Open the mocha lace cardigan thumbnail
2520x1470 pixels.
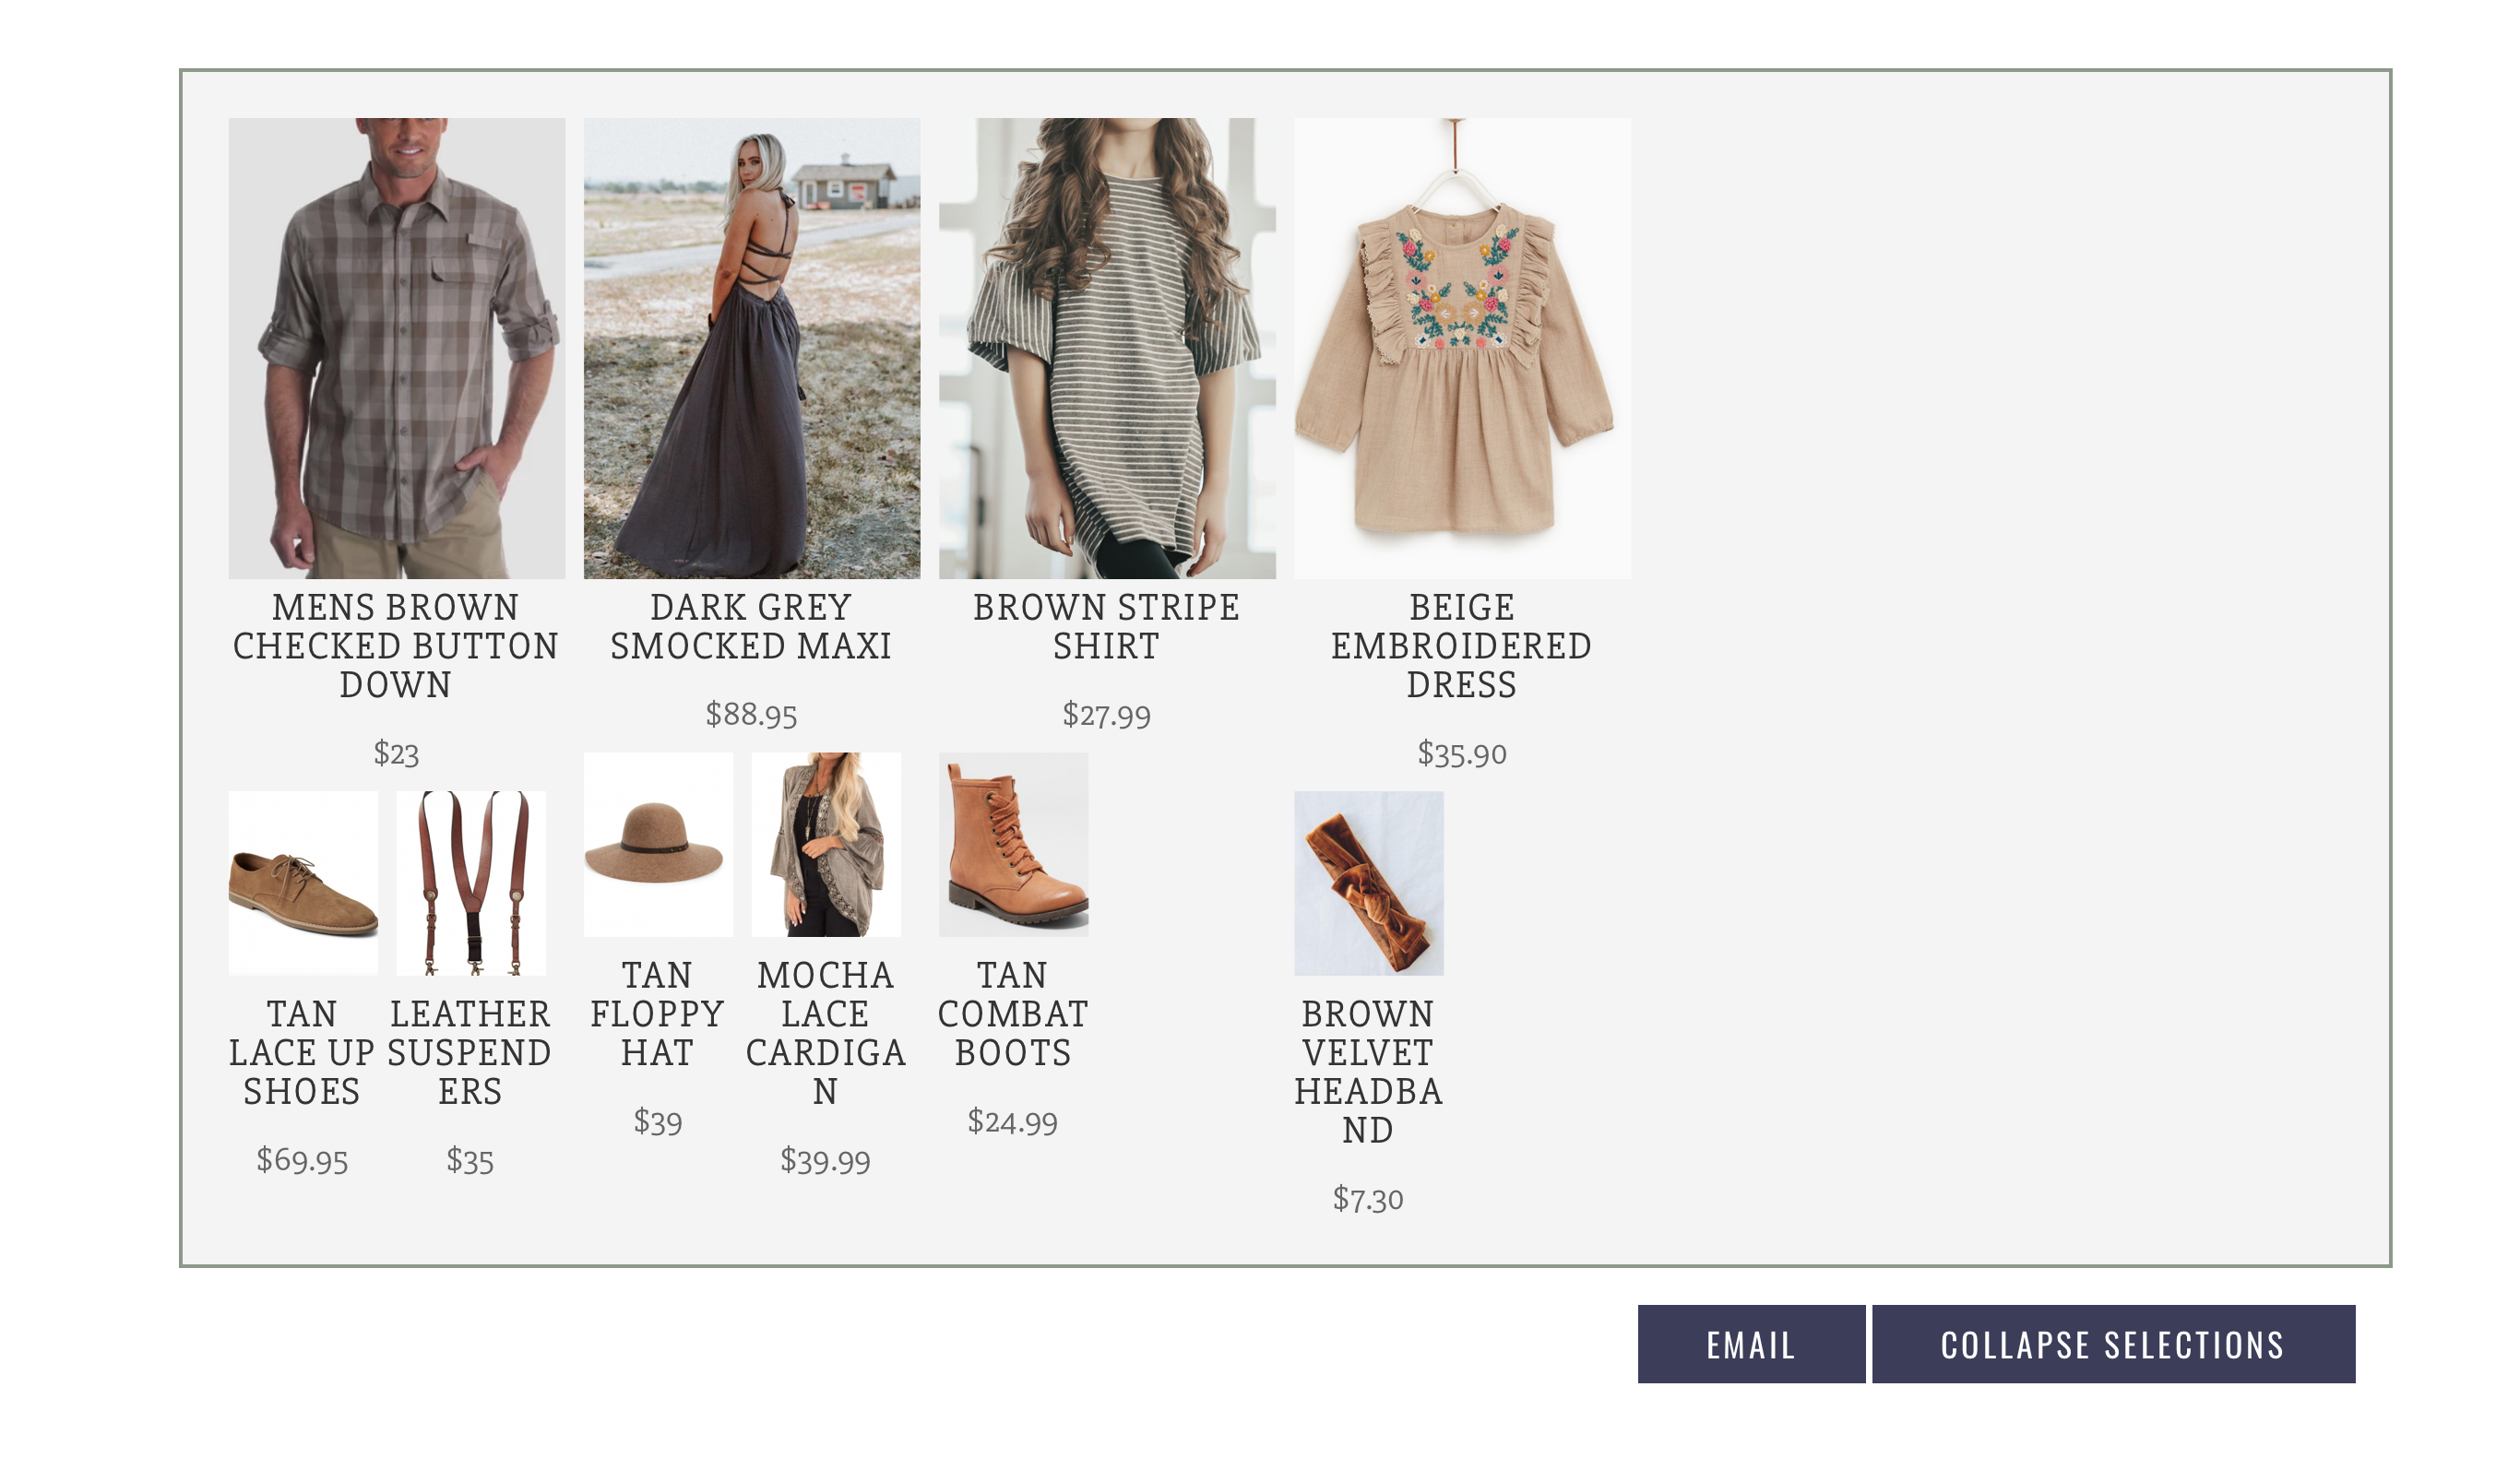(825, 844)
